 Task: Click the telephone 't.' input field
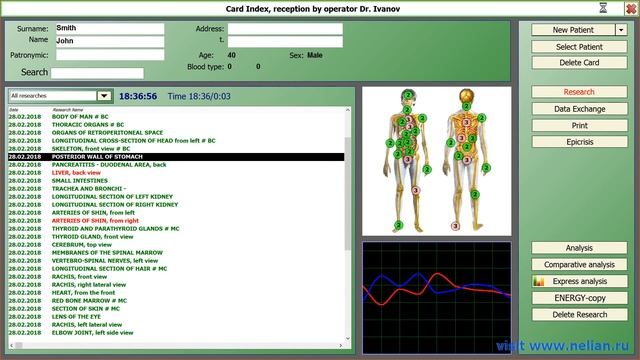point(285,41)
